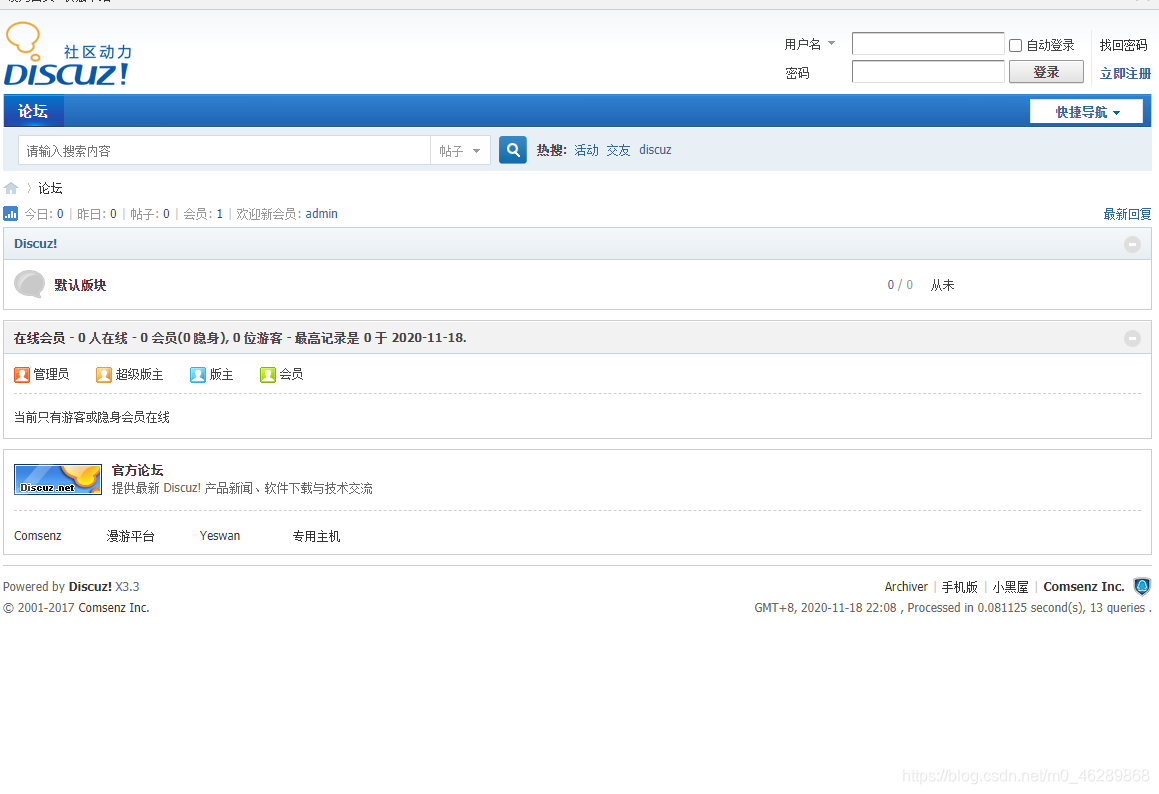Viewport: 1159px width, 794px height.
Task: Open the 小黑屋 footer link
Action: tap(1010, 587)
